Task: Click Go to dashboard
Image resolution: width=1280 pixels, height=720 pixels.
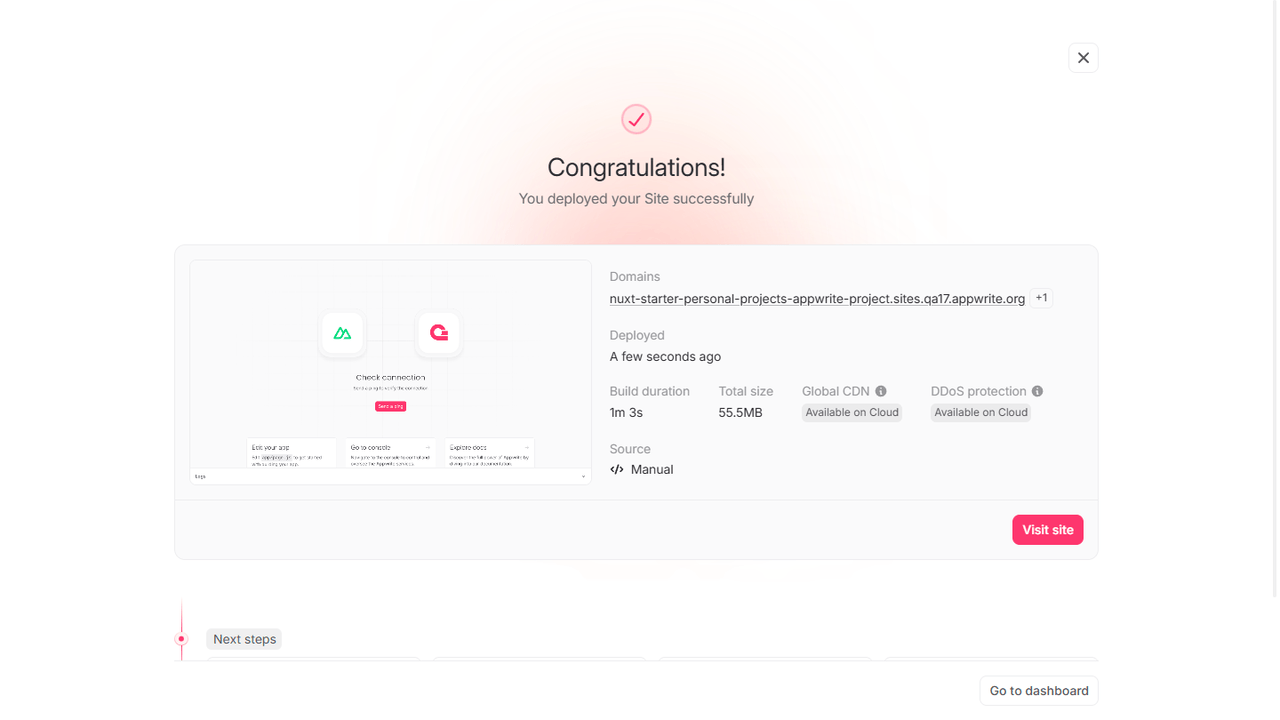Action: 1038,690
